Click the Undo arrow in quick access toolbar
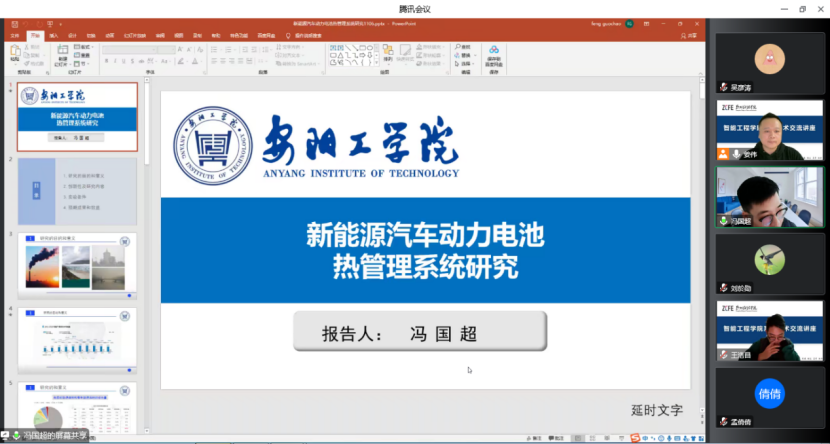830x444 pixels. tap(26, 24)
